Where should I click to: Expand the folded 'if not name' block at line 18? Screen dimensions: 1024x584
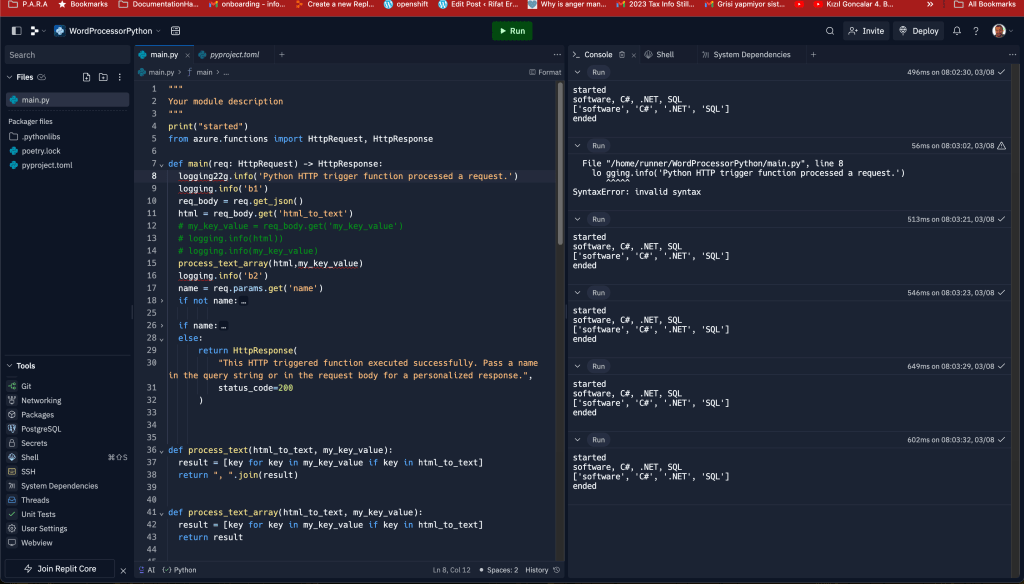click(162, 300)
